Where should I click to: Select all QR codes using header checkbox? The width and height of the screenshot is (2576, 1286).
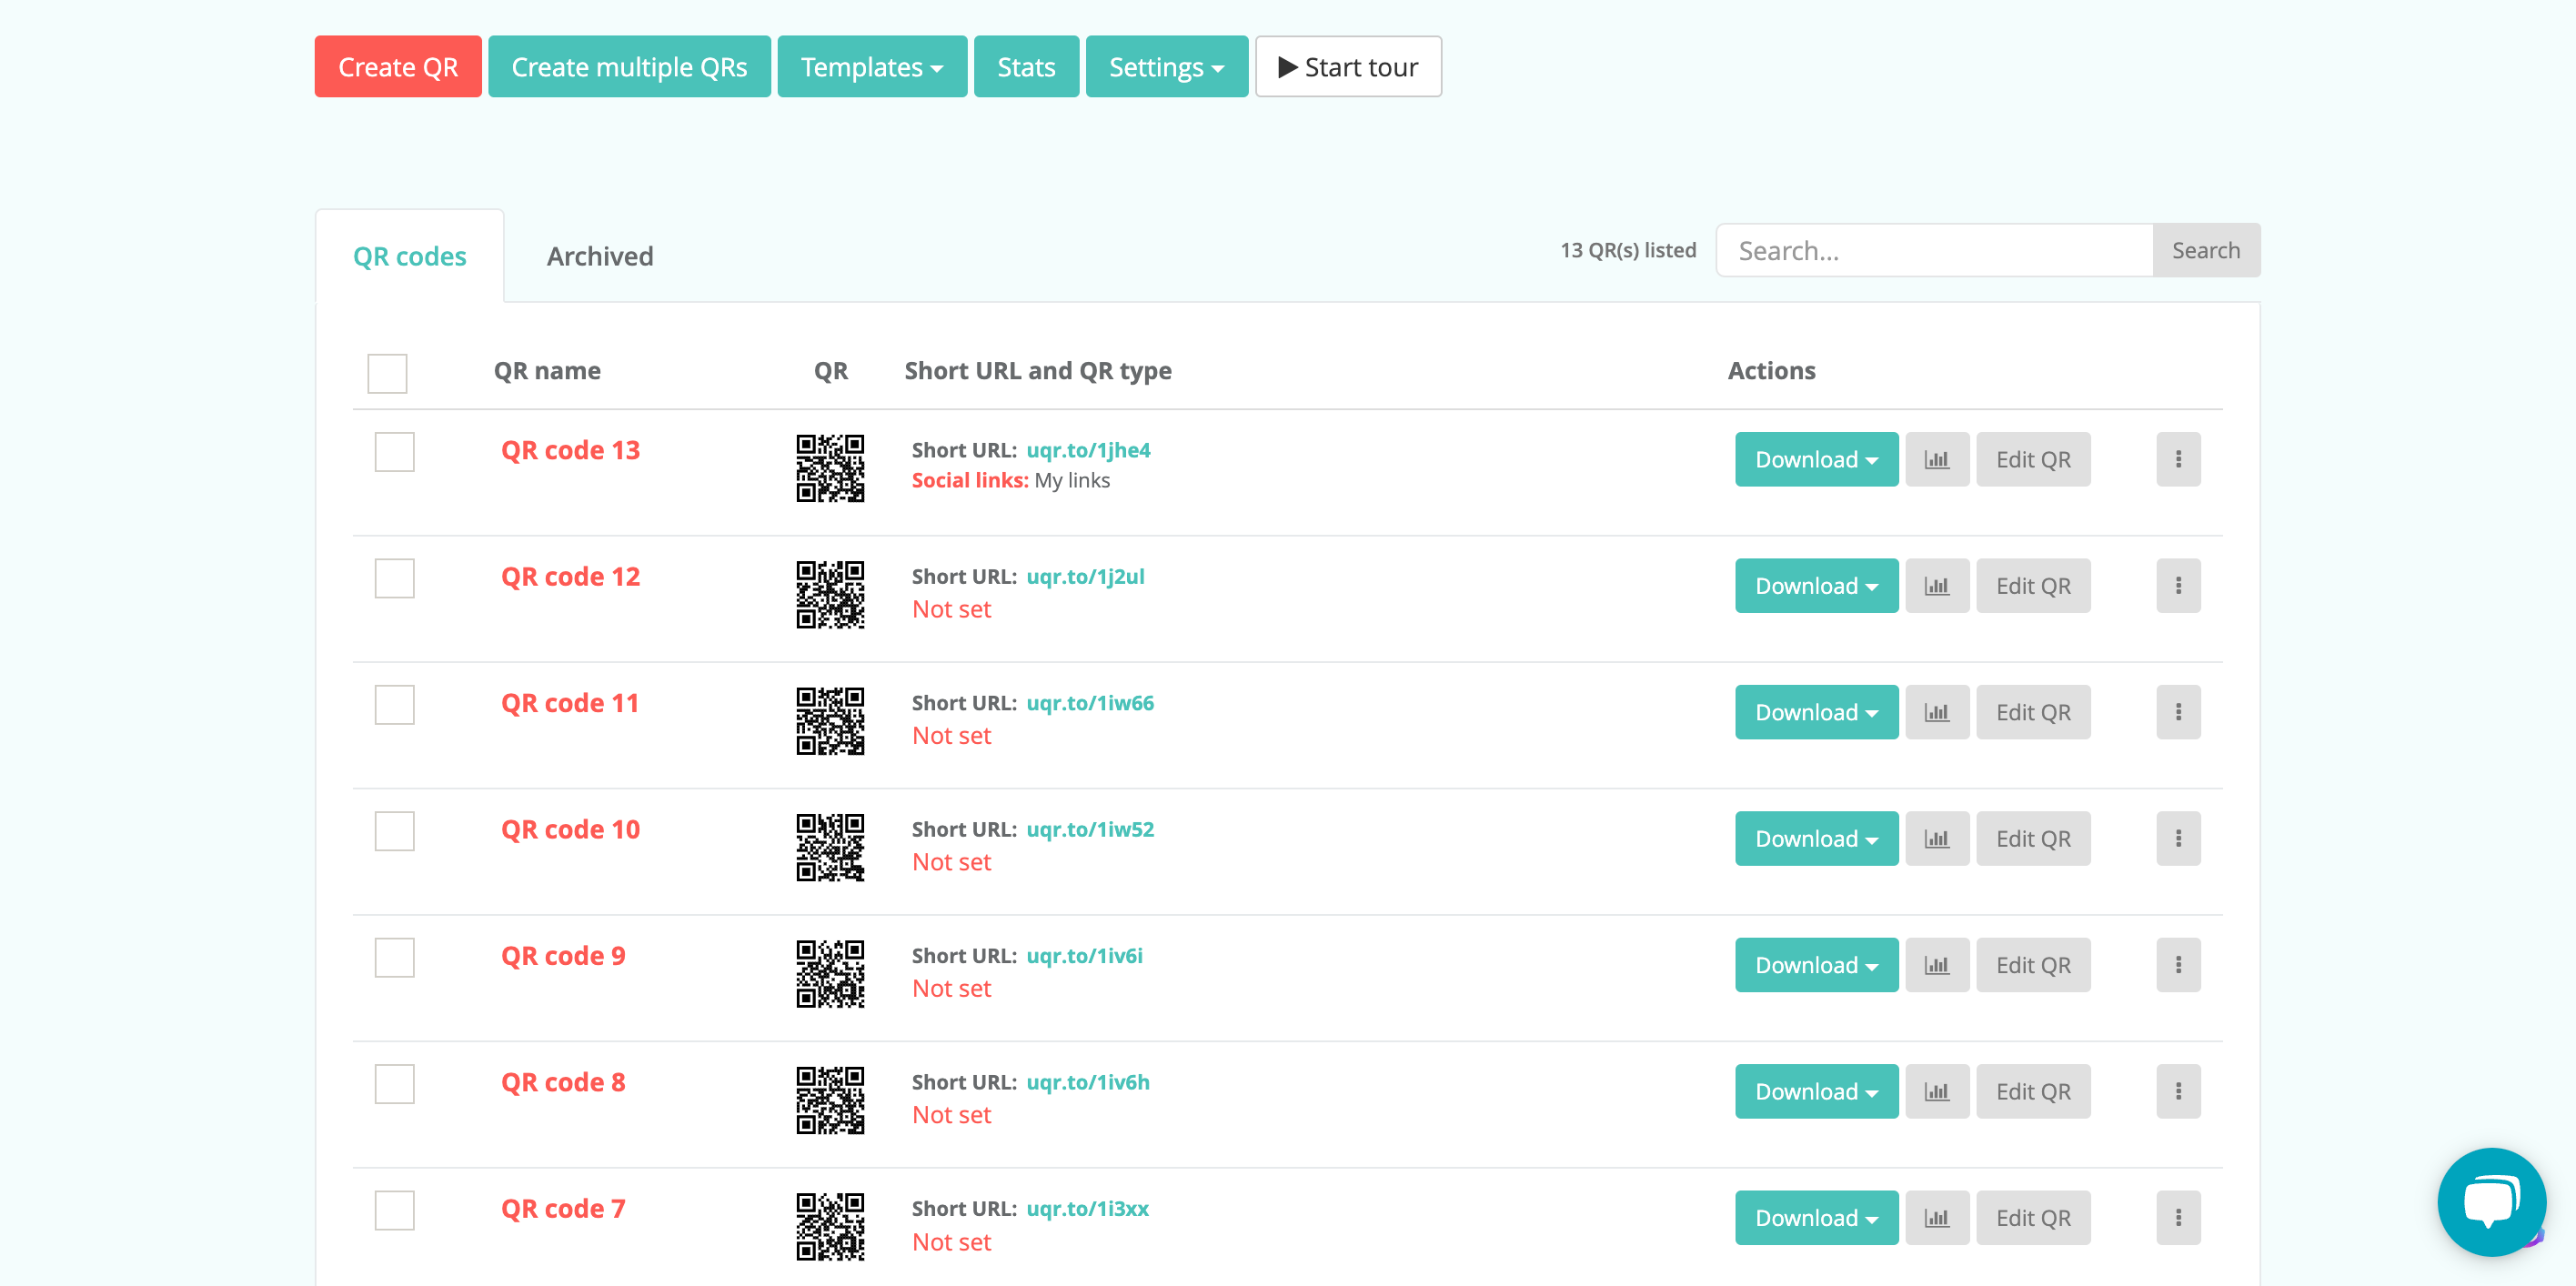pos(387,373)
